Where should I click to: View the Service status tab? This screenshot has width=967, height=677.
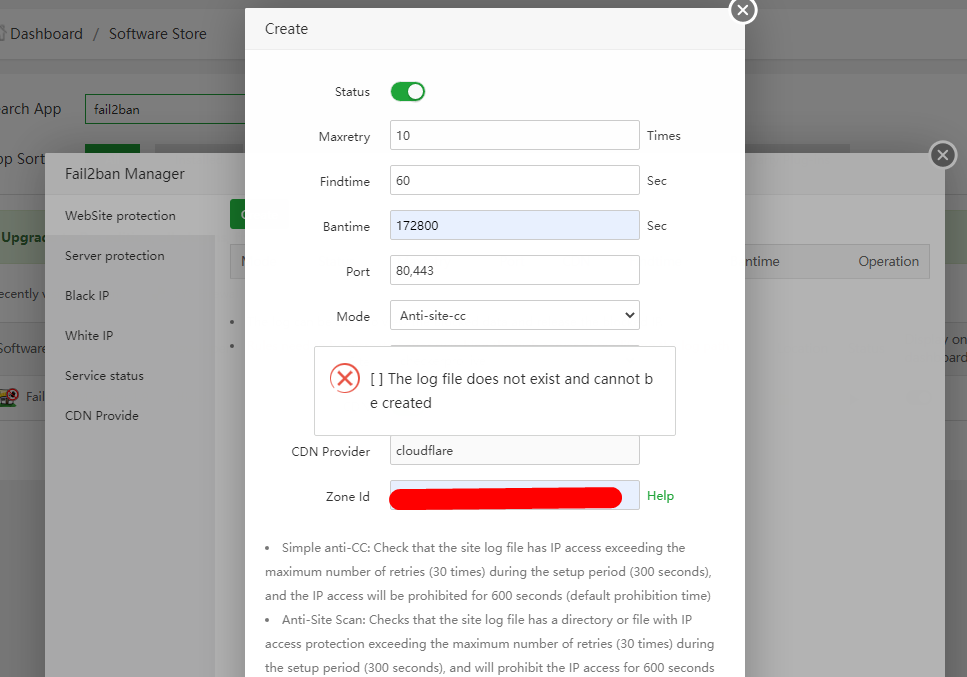[x=104, y=376]
